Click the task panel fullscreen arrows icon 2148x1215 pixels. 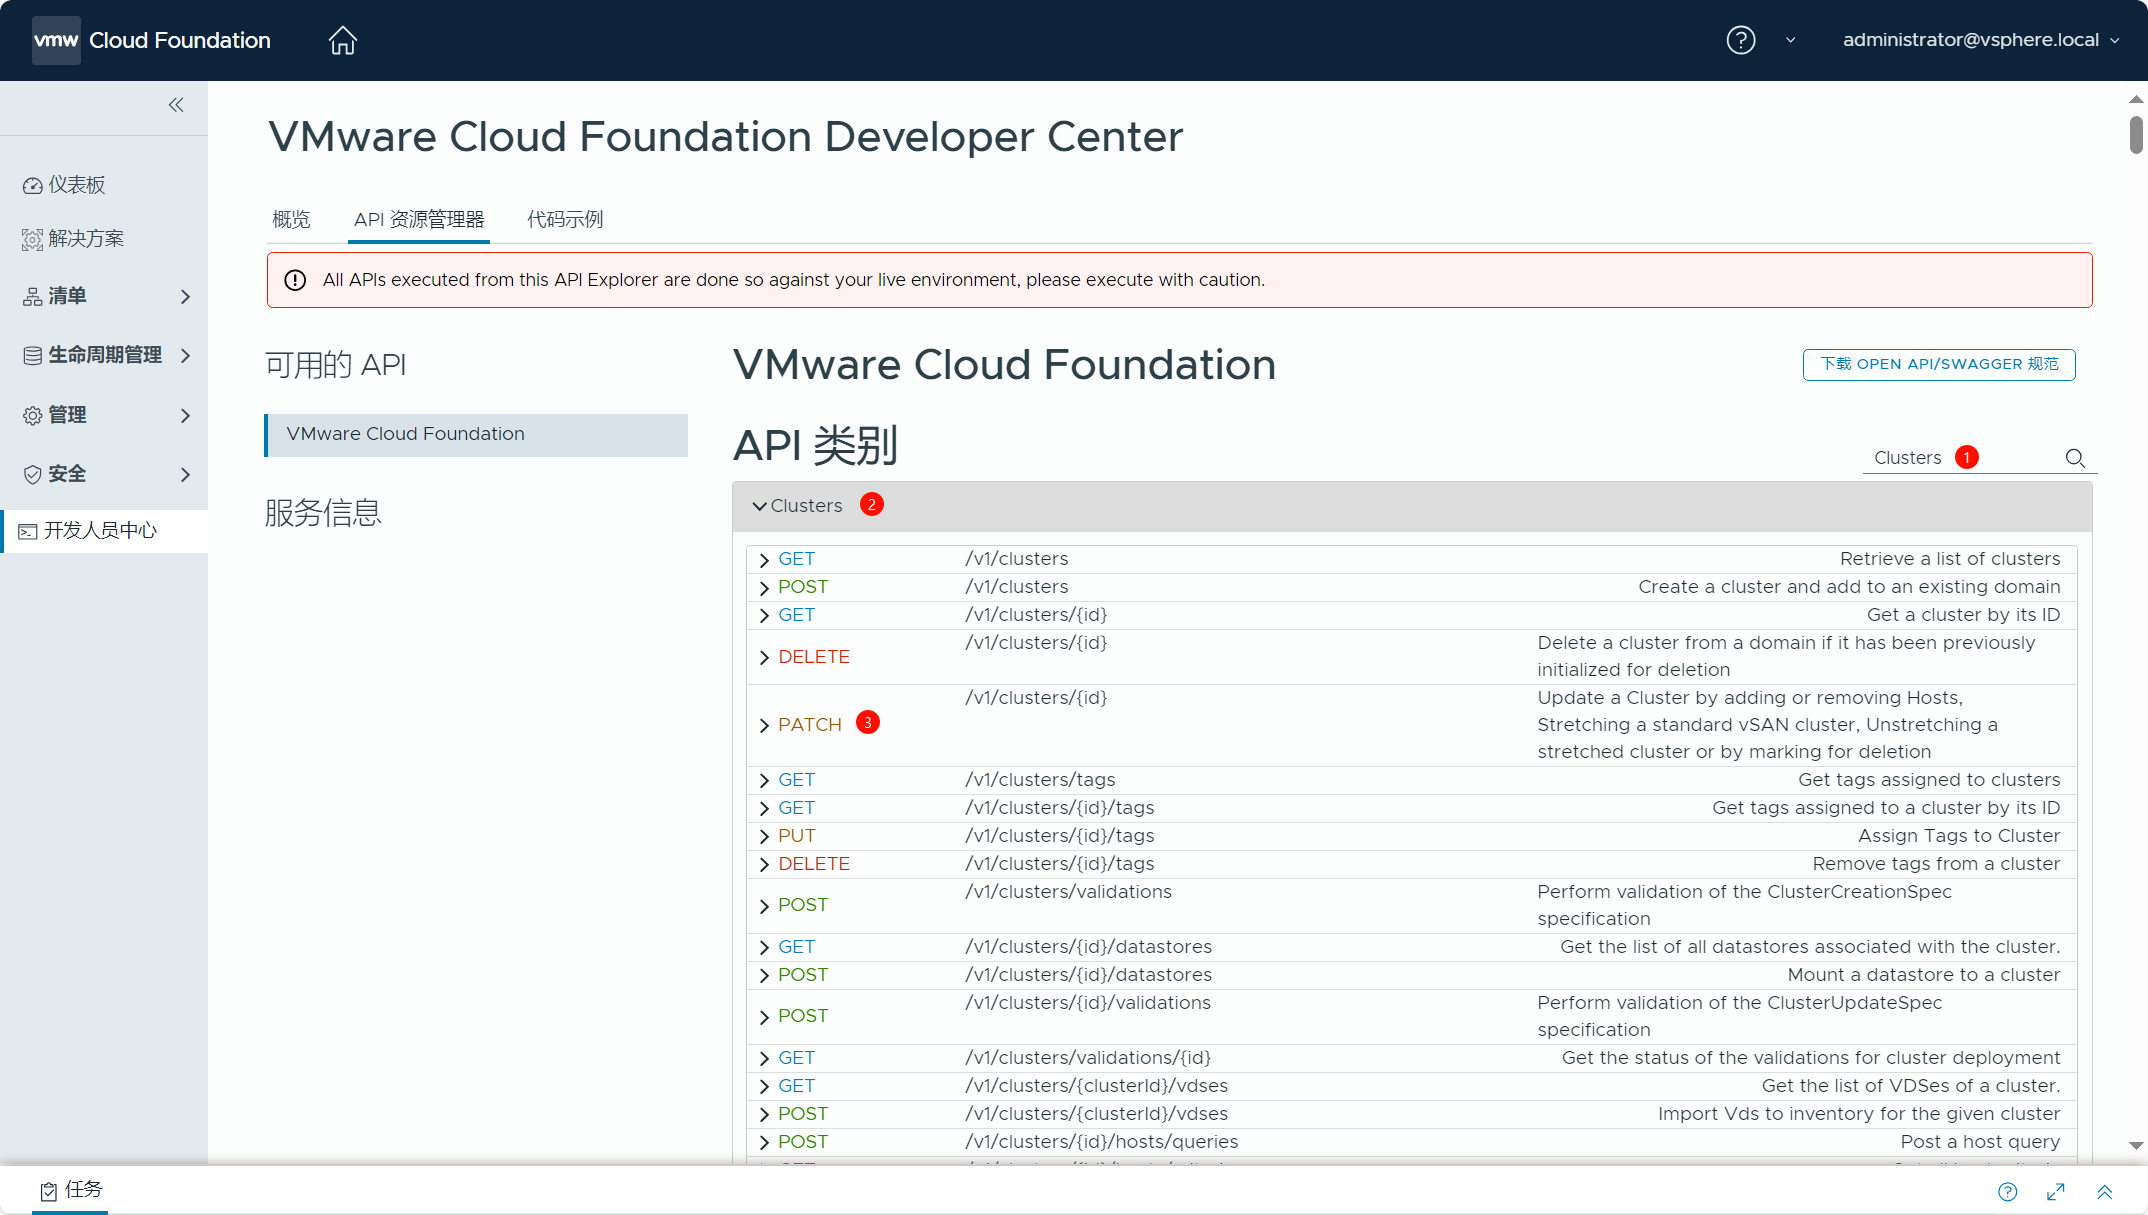[x=2056, y=1191]
